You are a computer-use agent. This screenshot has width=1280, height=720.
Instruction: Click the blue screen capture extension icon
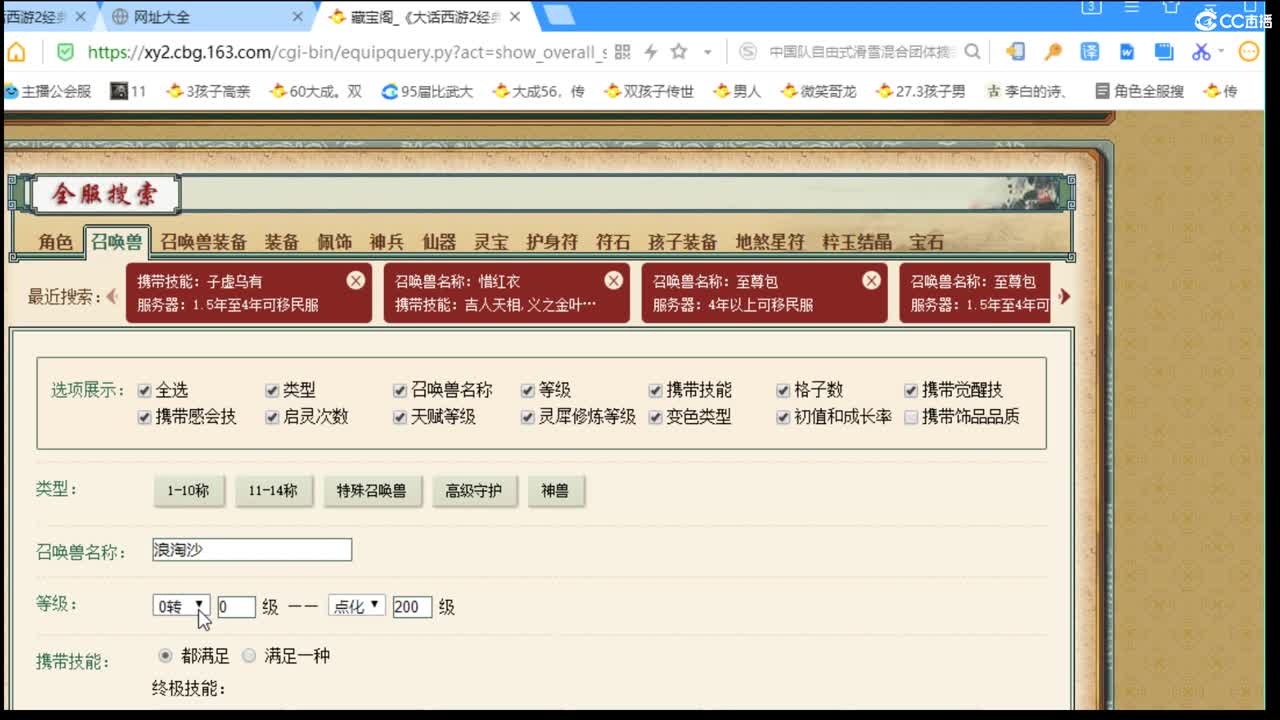1164,52
